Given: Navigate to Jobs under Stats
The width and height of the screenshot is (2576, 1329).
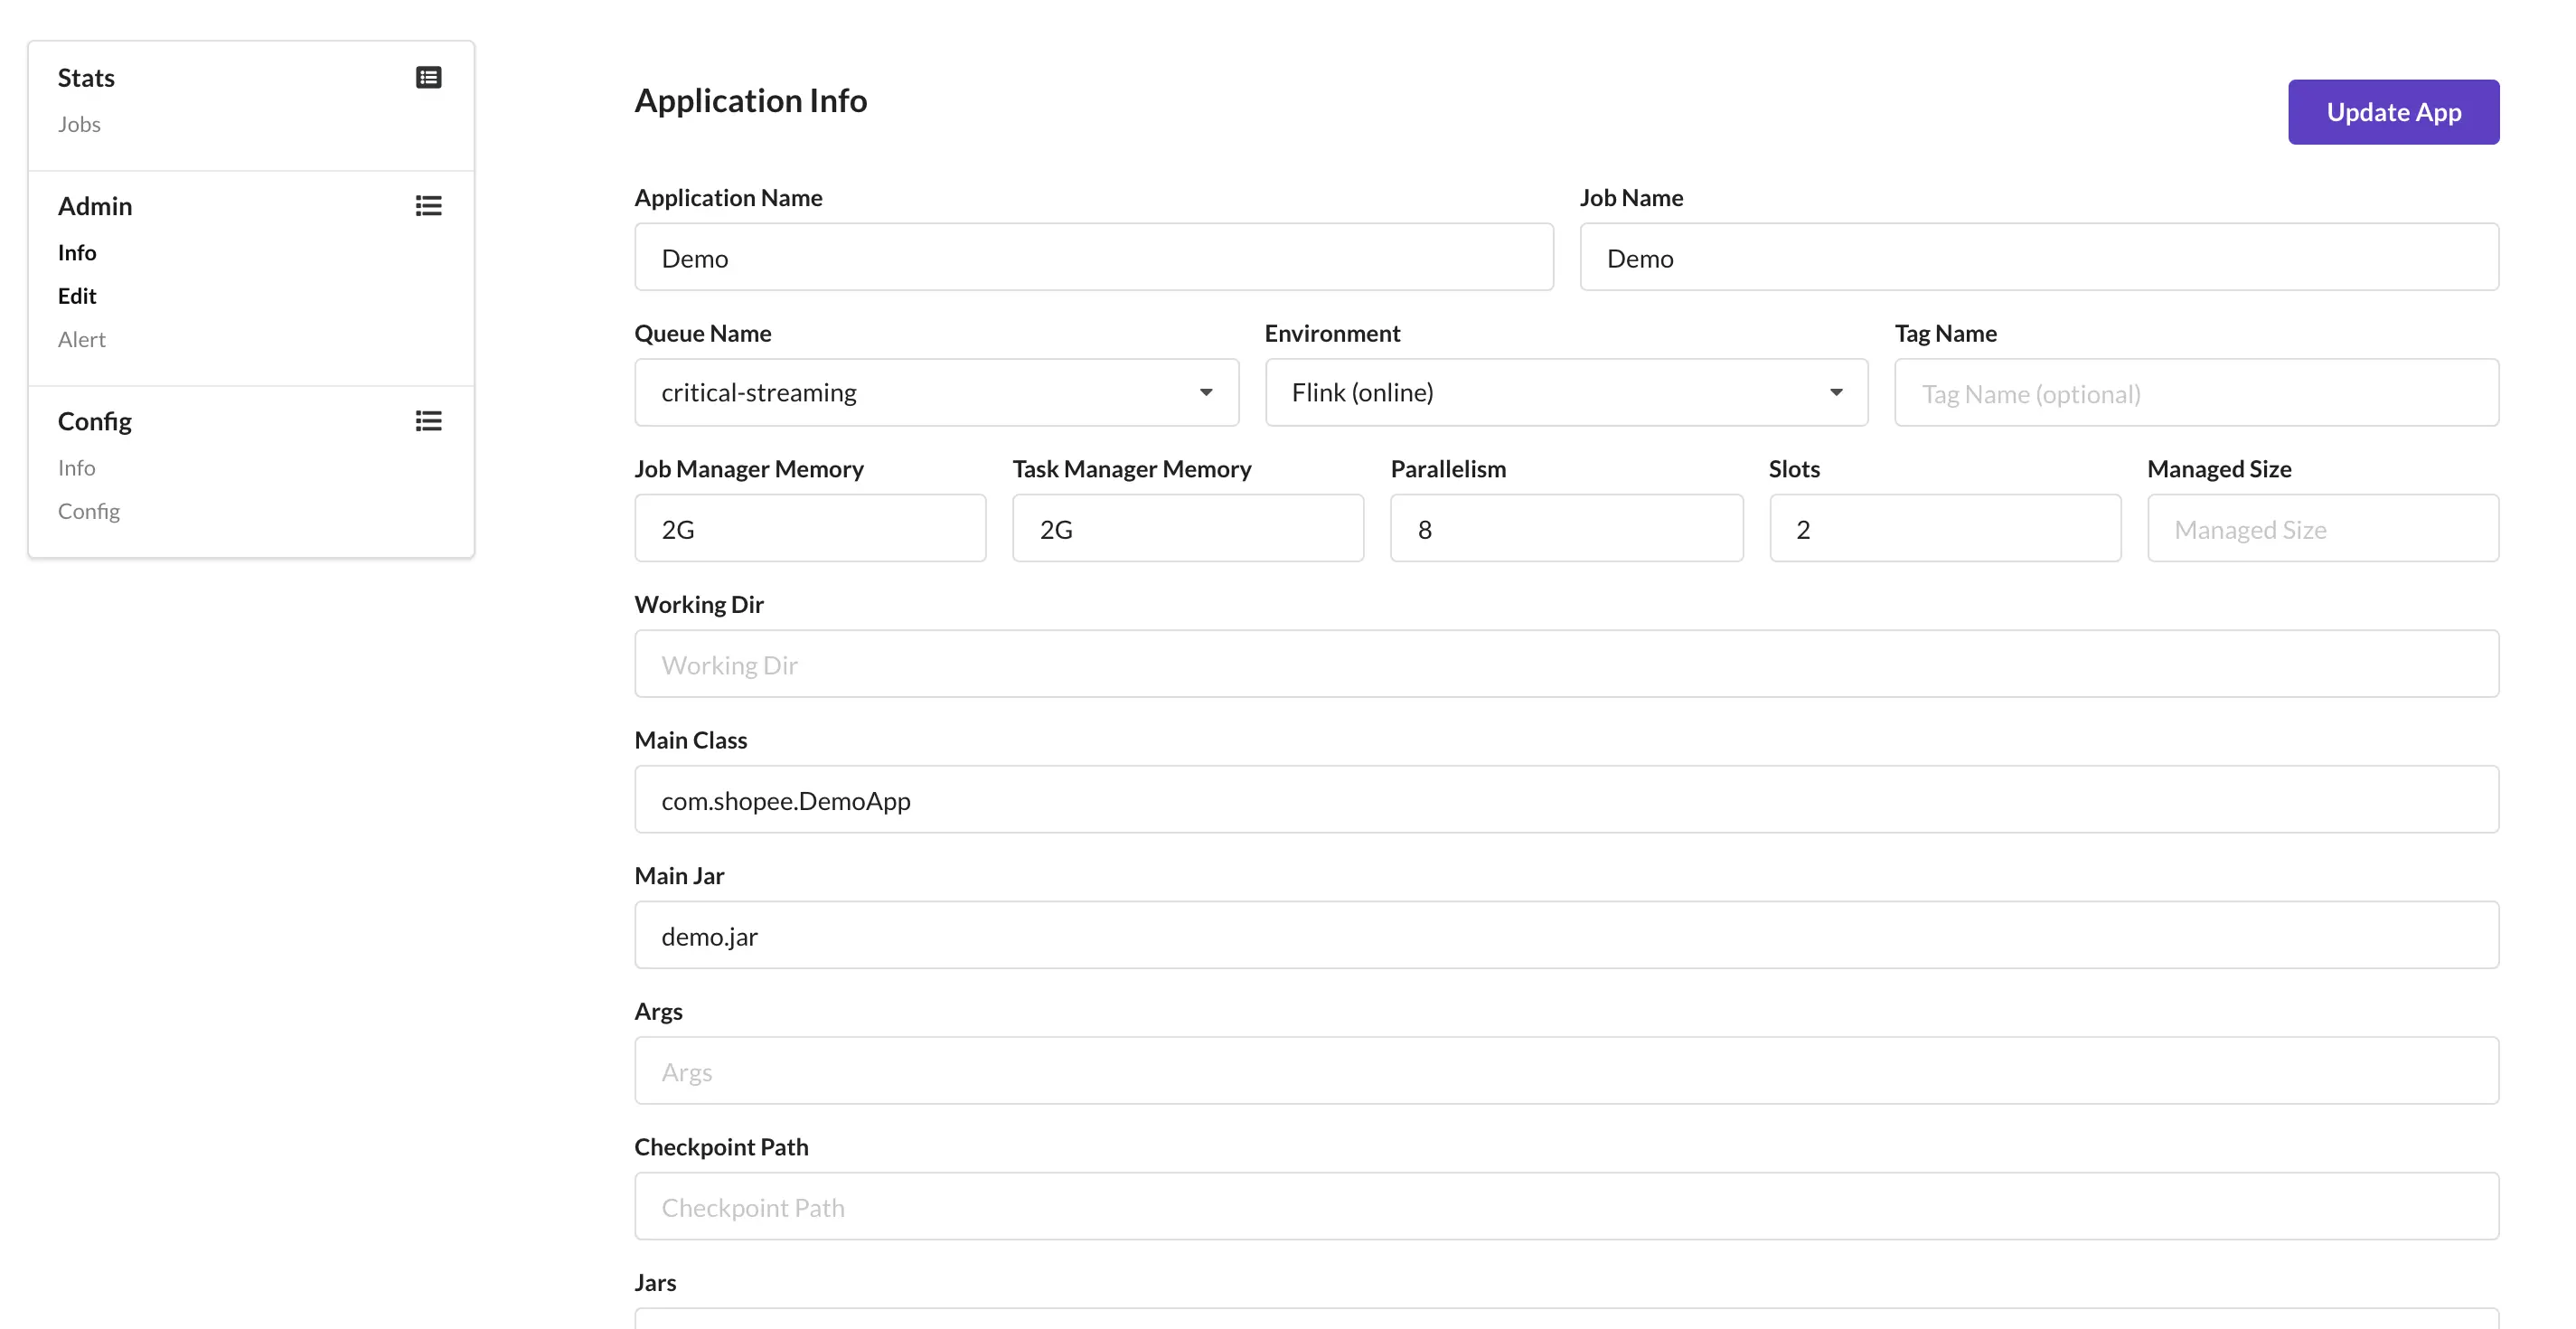Looking at the screenshot, I should click(79, 124).
